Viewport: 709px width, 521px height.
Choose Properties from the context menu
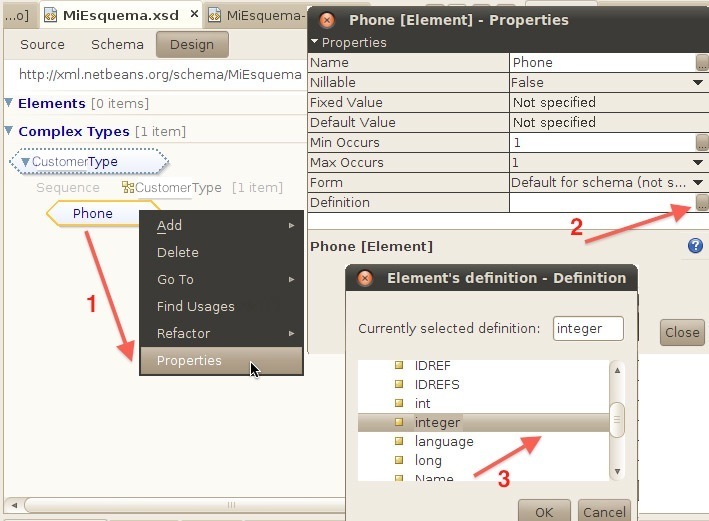[x=189, y=361]
